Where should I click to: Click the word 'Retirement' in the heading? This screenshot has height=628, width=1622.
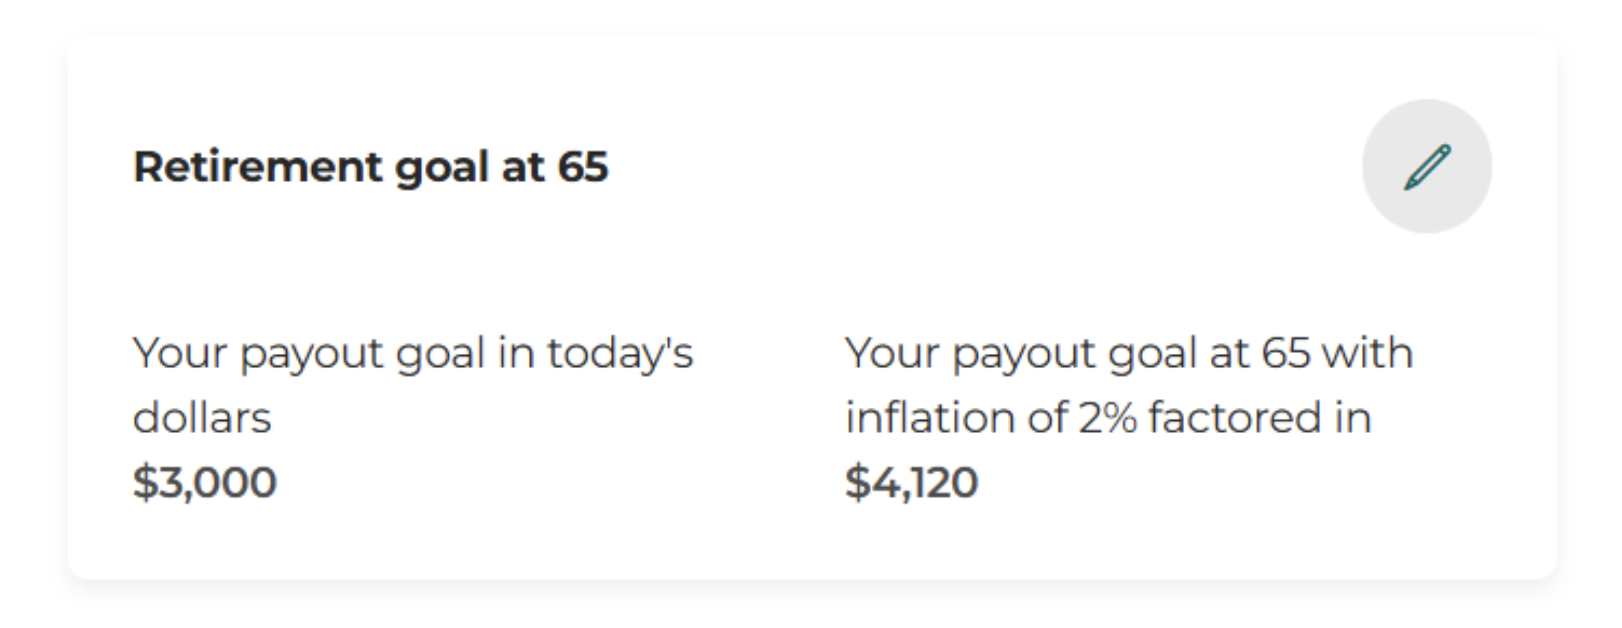tap(258, 166)
